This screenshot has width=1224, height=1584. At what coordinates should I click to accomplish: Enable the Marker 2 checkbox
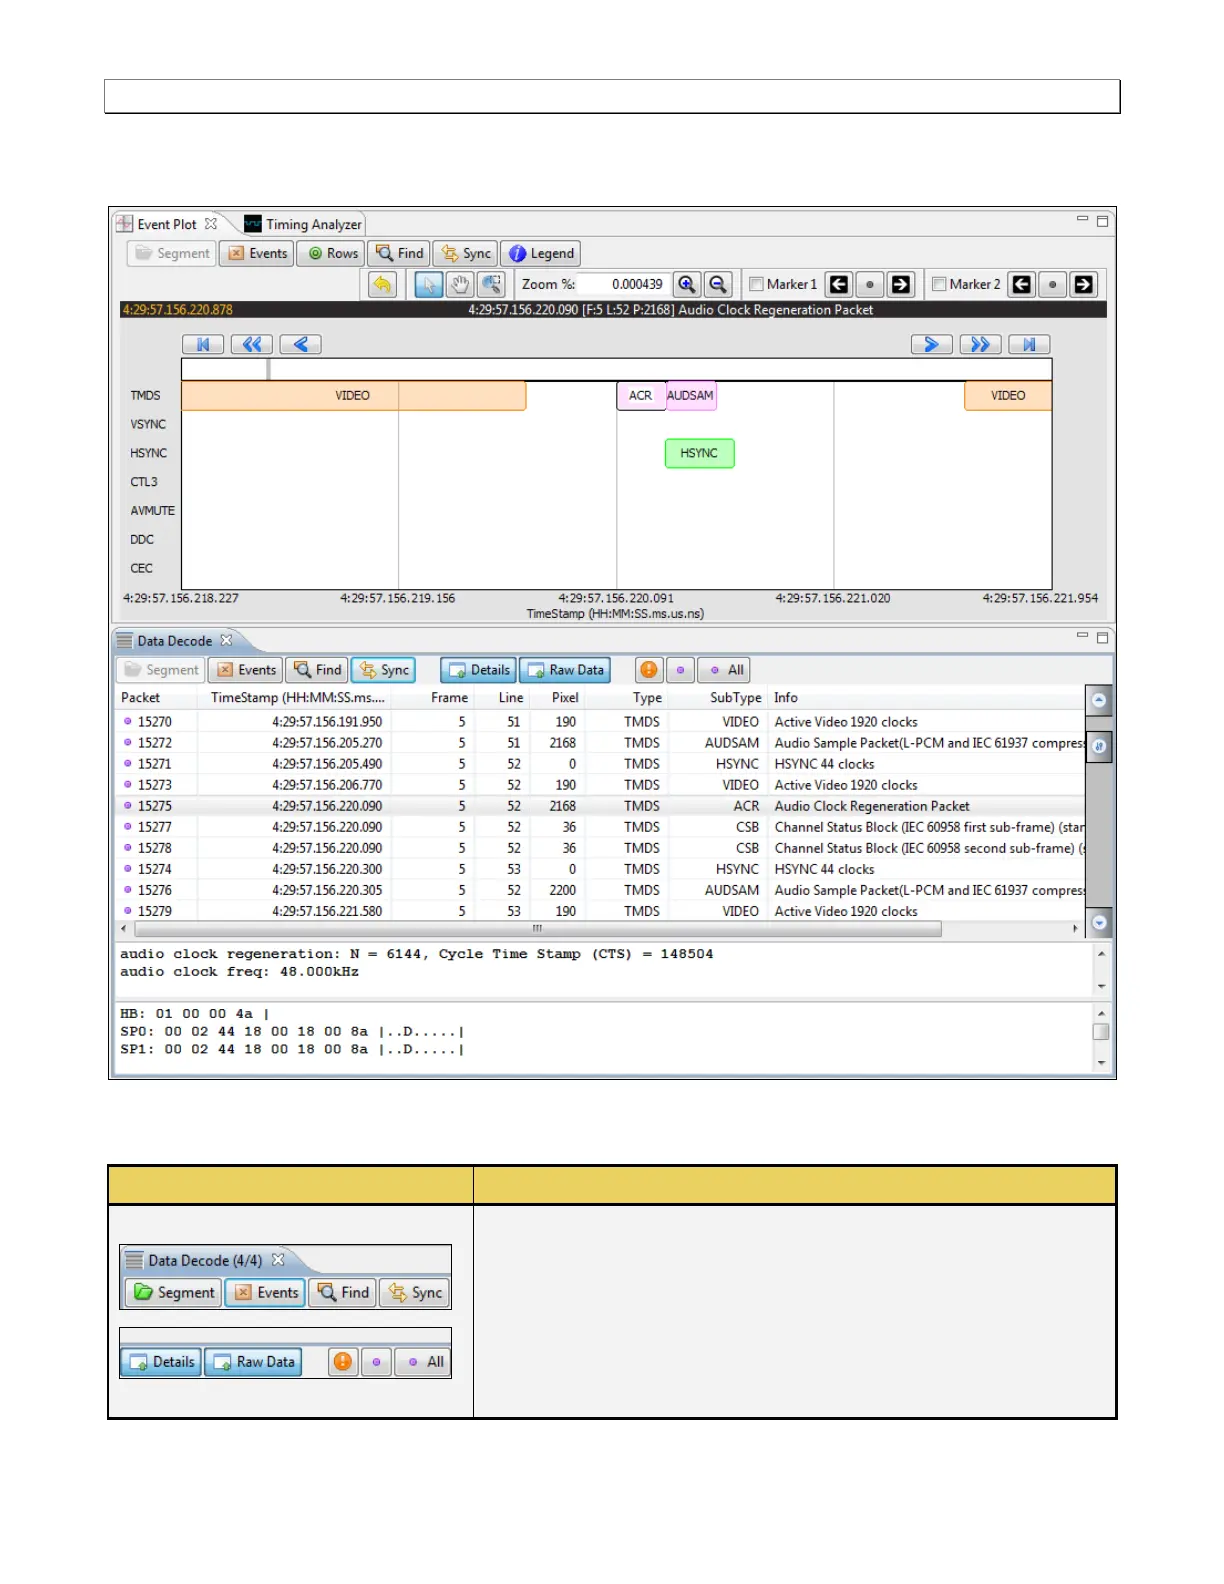click(x=939, y=285)
